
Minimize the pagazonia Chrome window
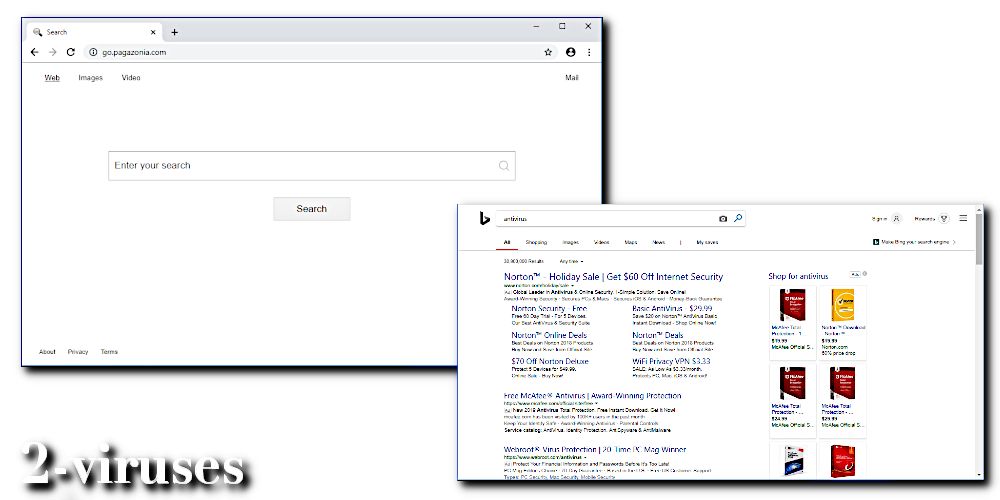point(536,26)
